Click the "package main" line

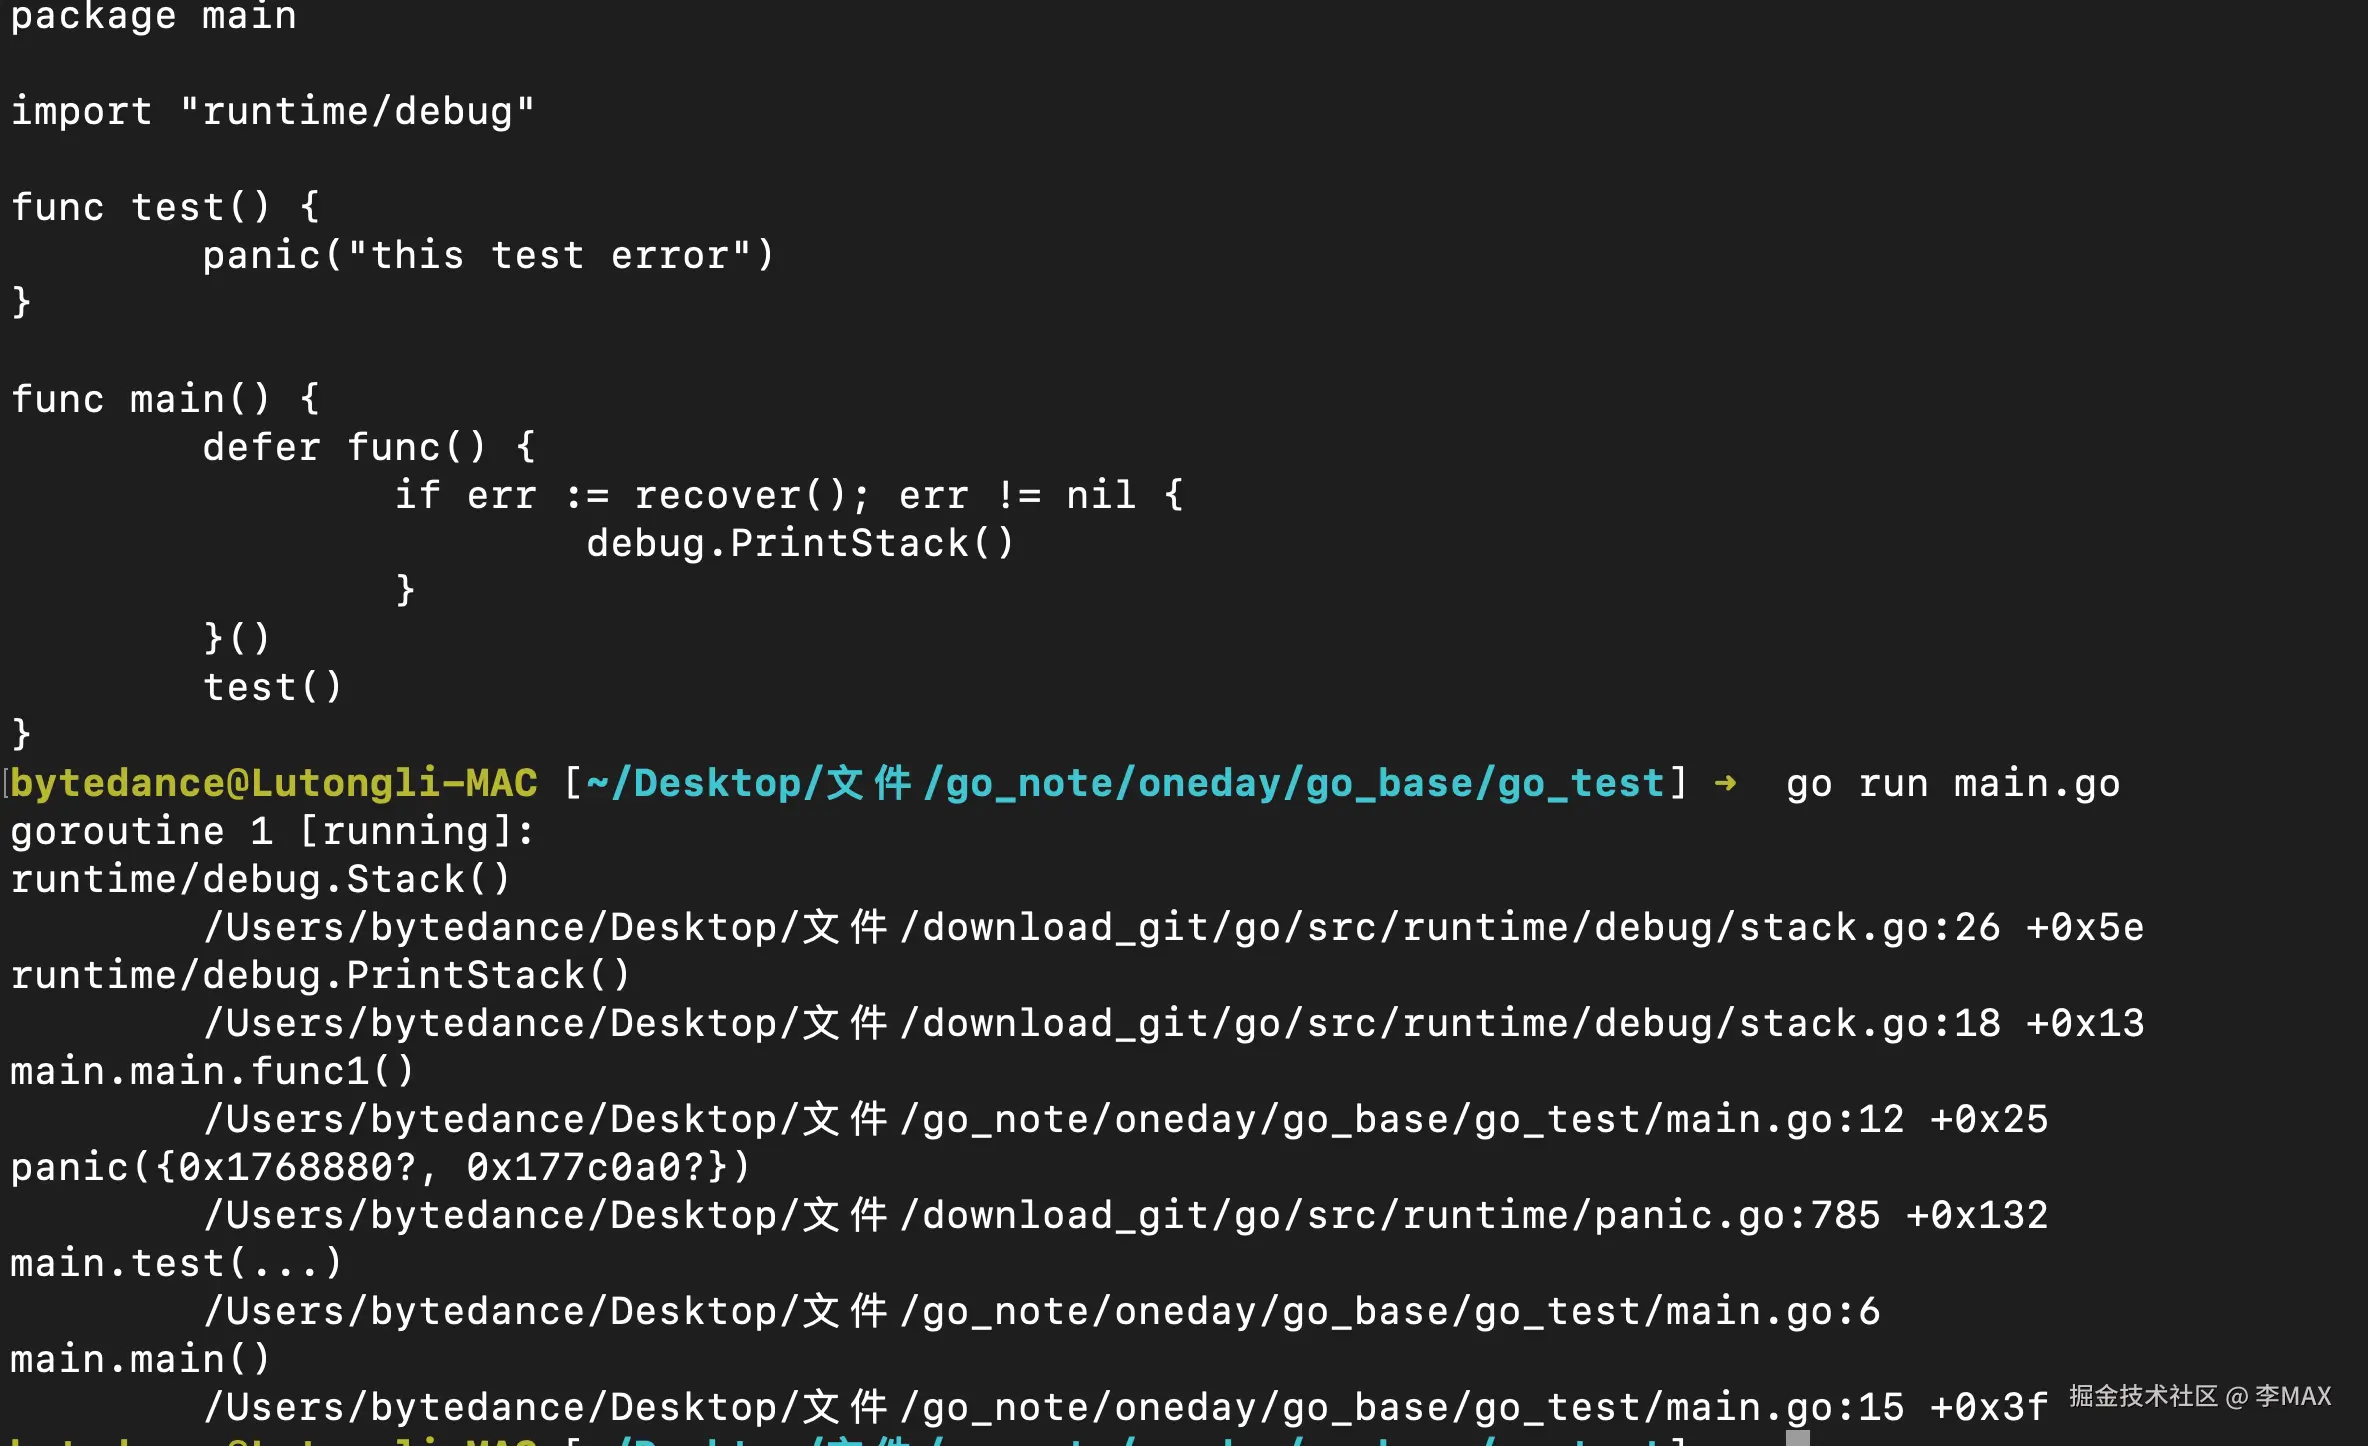tap(153, 16)
